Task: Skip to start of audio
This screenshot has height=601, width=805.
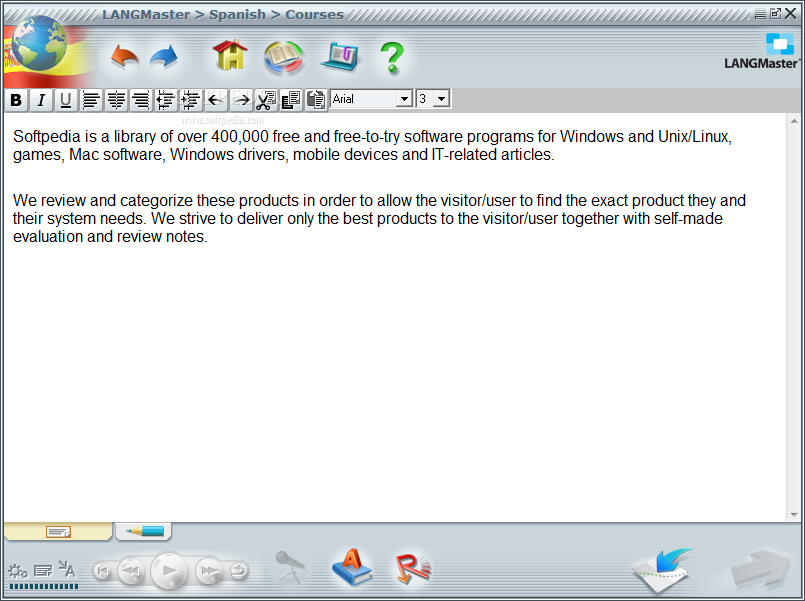Action: 102,571
